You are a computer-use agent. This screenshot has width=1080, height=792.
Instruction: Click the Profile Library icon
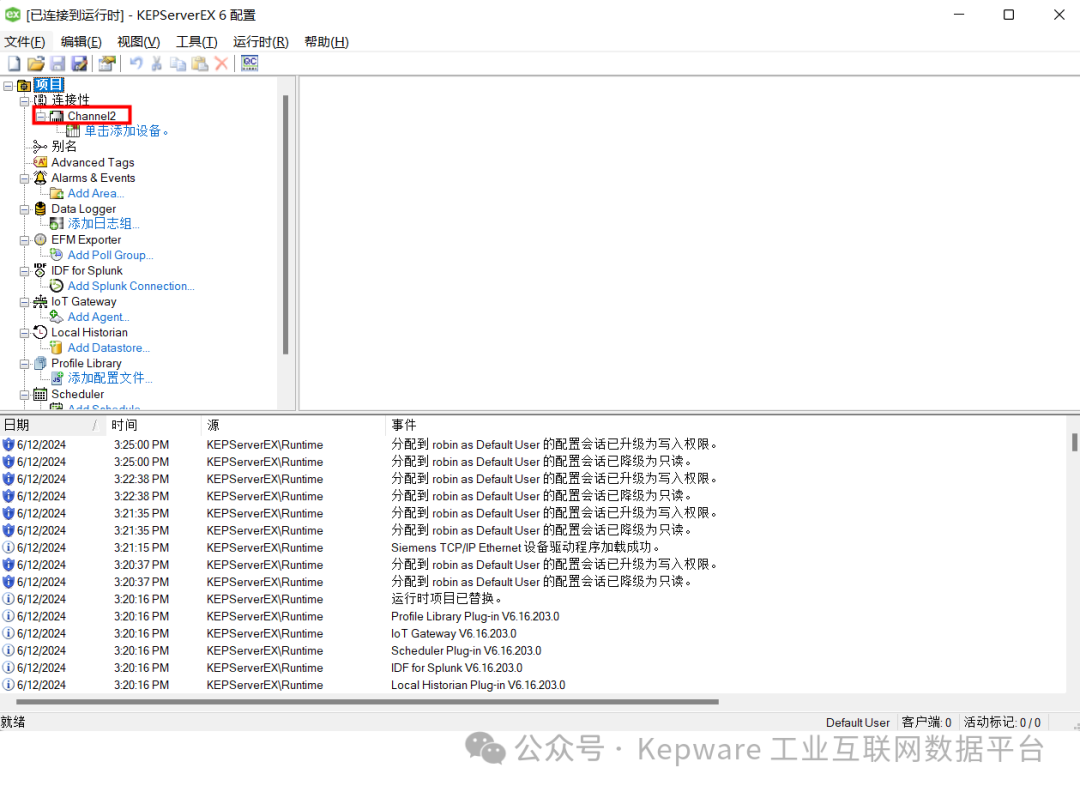[40, 363]
